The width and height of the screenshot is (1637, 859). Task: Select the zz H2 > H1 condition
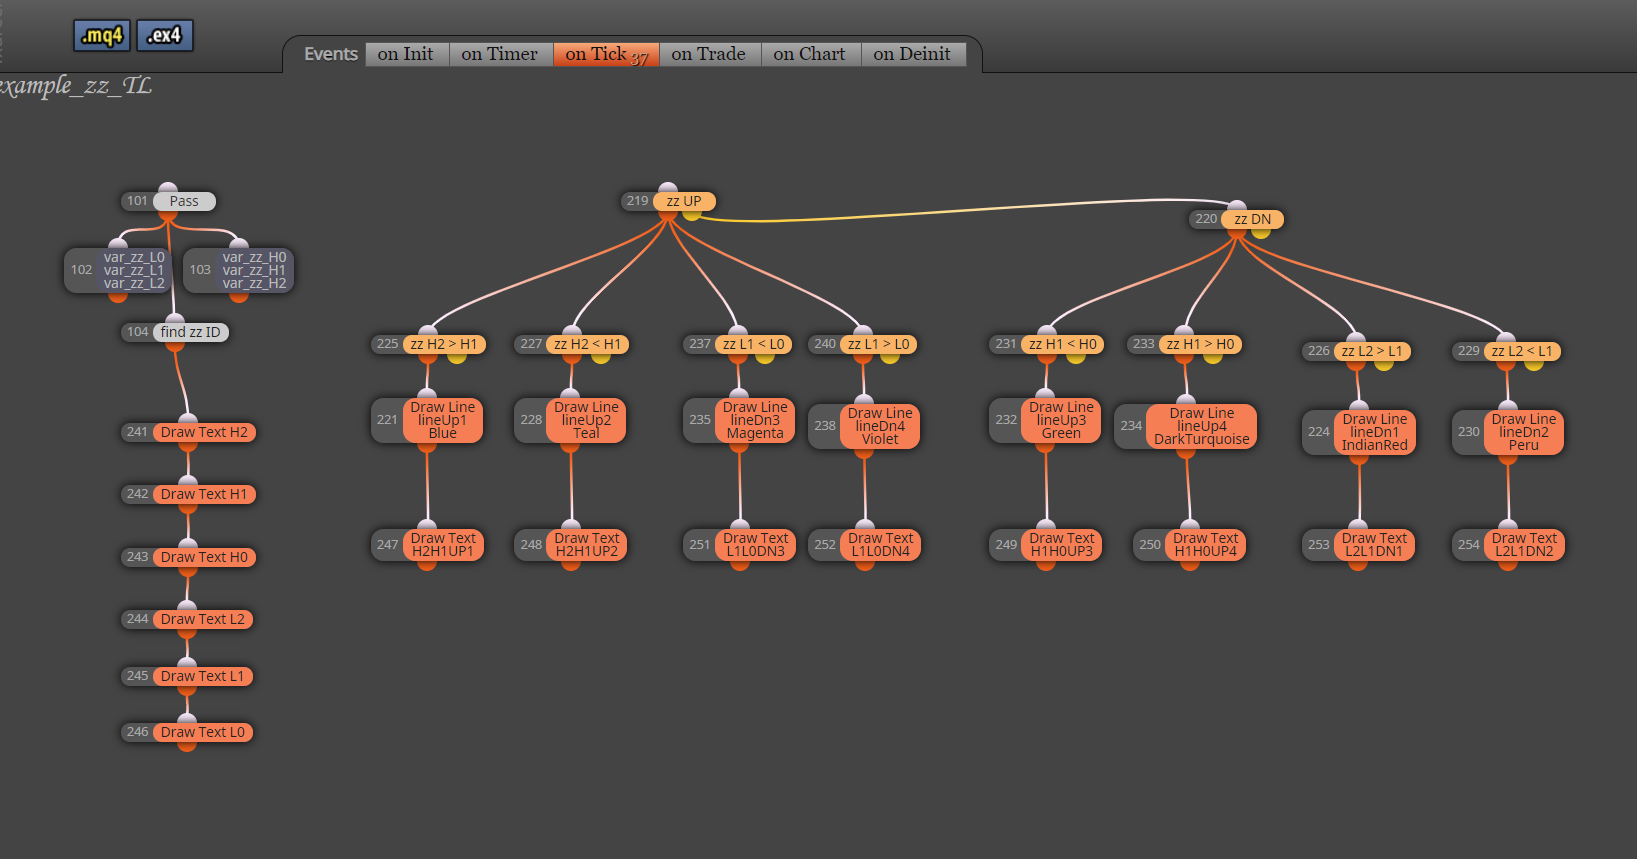tap(444, 344)
